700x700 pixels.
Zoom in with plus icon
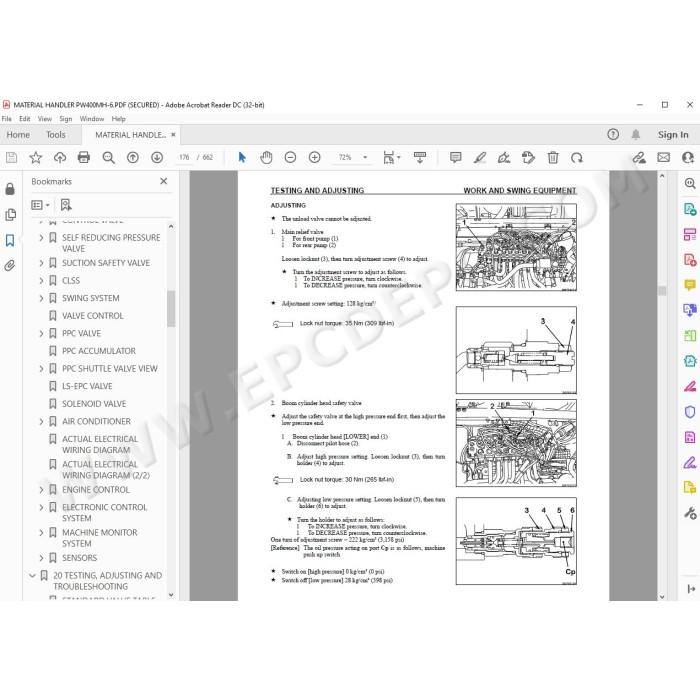(x=315, y=158)
